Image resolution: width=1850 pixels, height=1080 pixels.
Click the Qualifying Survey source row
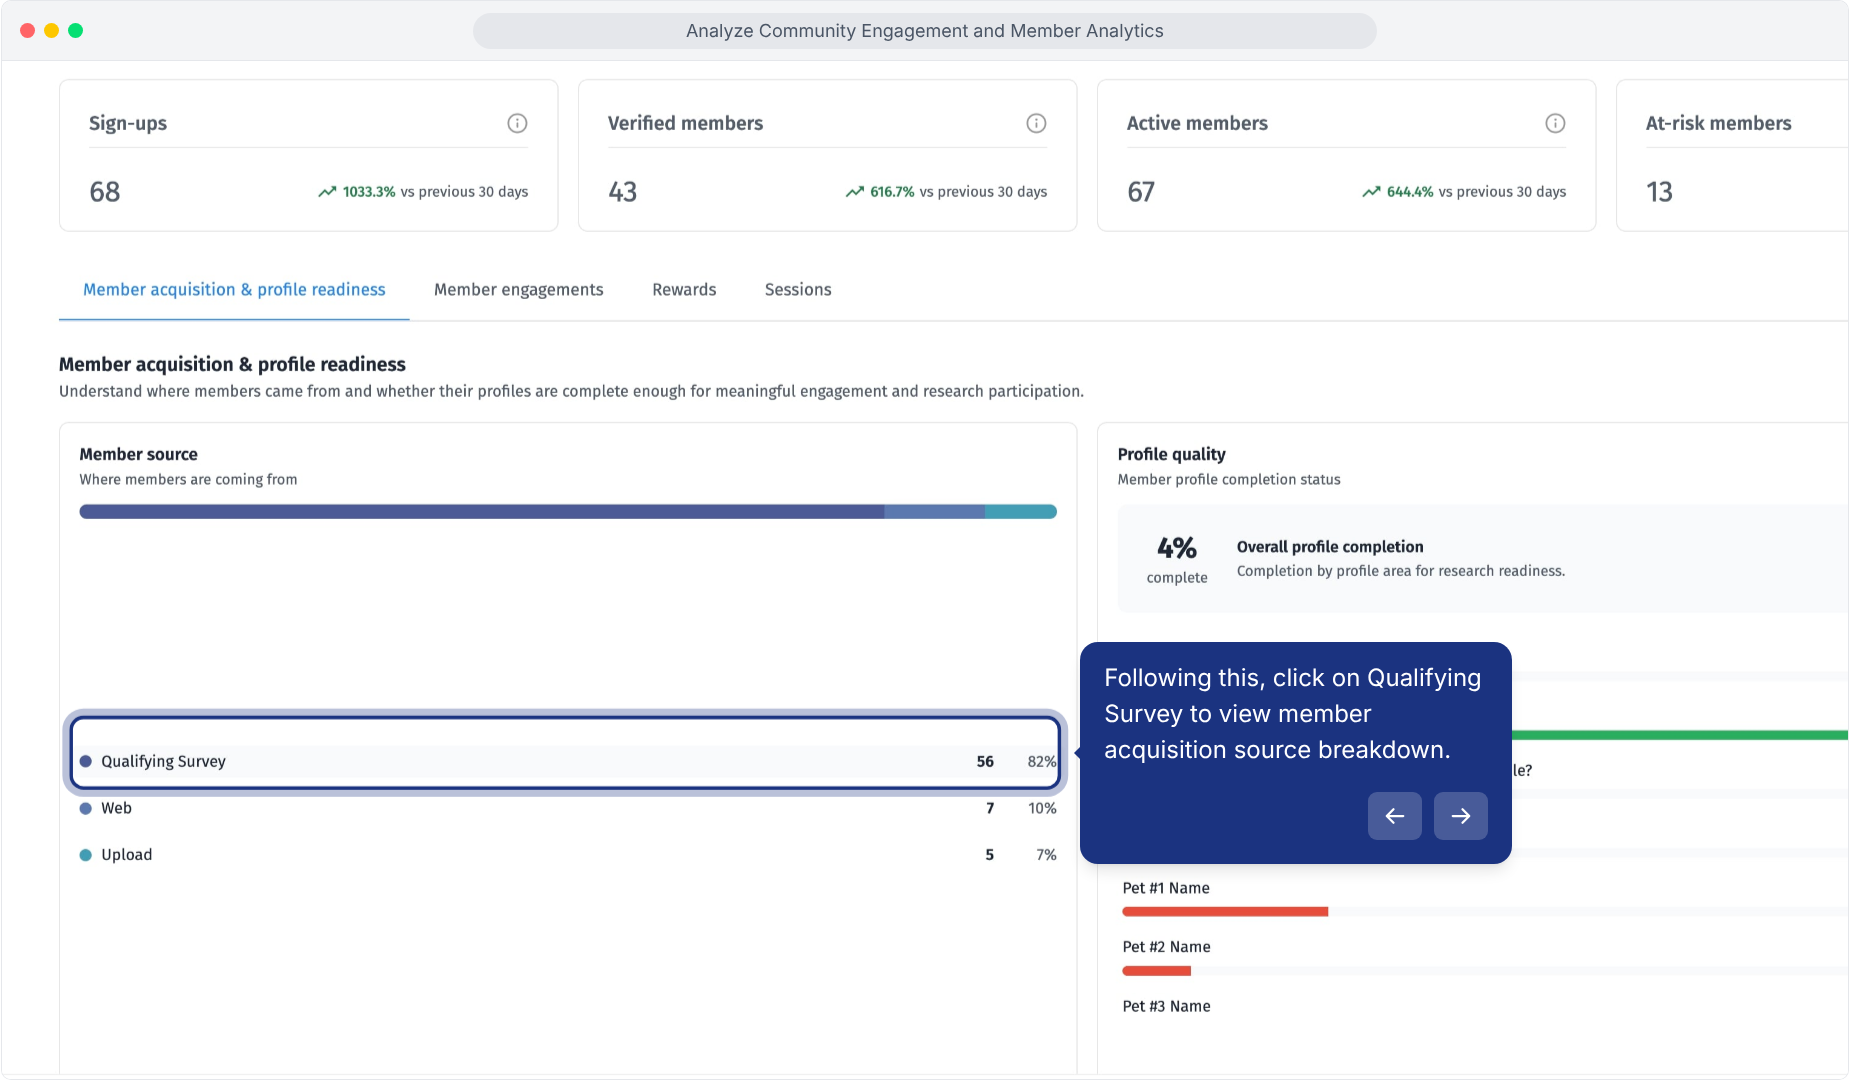(567, 761)
